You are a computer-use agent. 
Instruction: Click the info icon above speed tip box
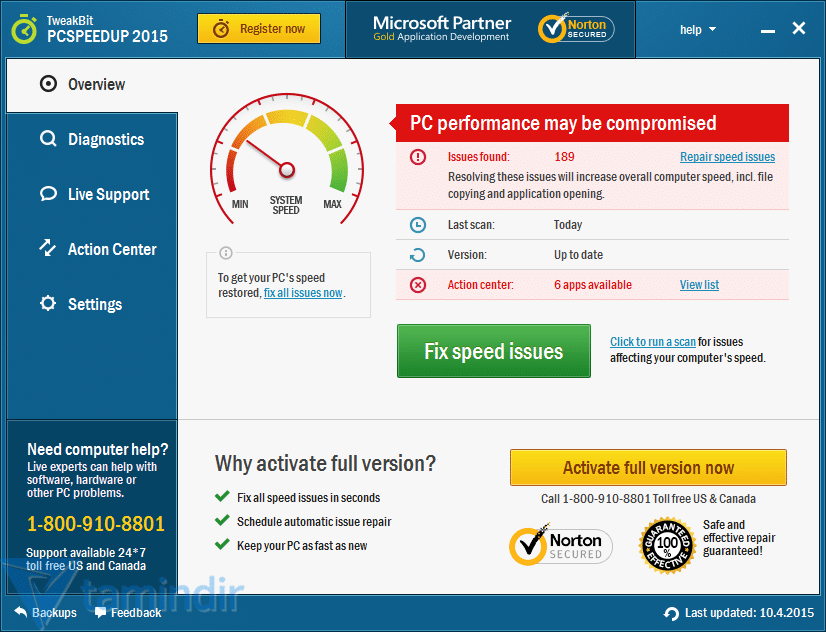pos(225,253)
